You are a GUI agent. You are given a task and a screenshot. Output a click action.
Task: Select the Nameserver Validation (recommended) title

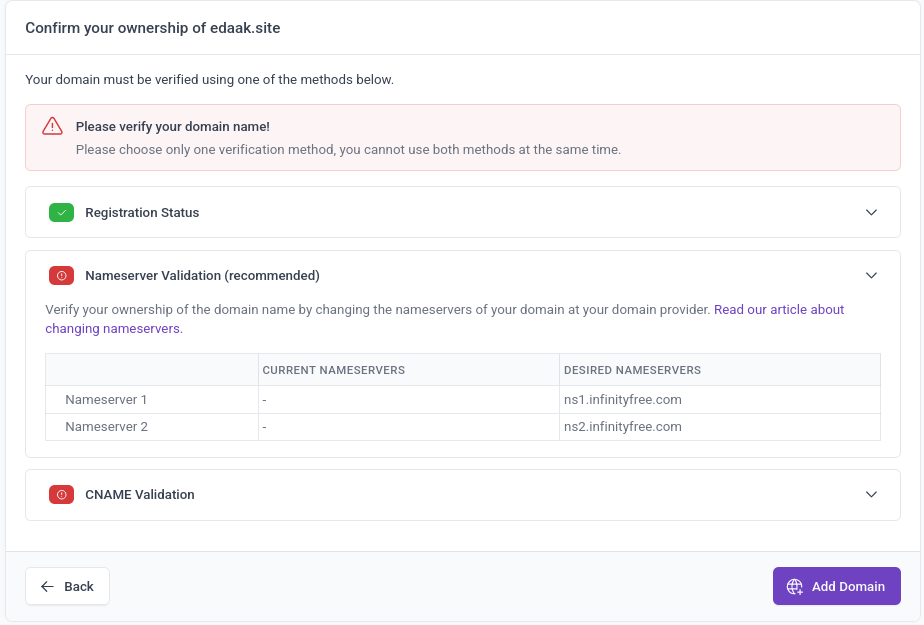click(x=202, y=276)
